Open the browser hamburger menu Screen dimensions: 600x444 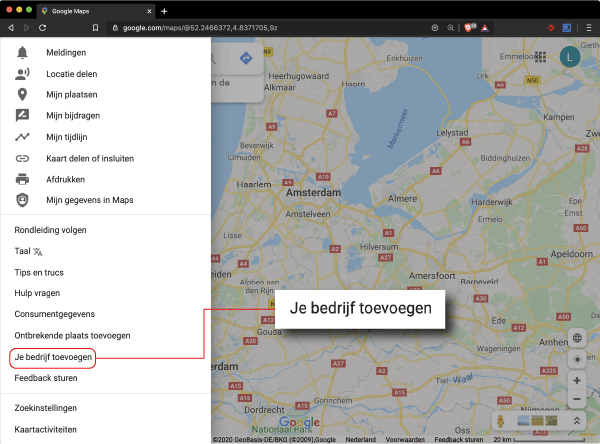[x=589, y=28]
